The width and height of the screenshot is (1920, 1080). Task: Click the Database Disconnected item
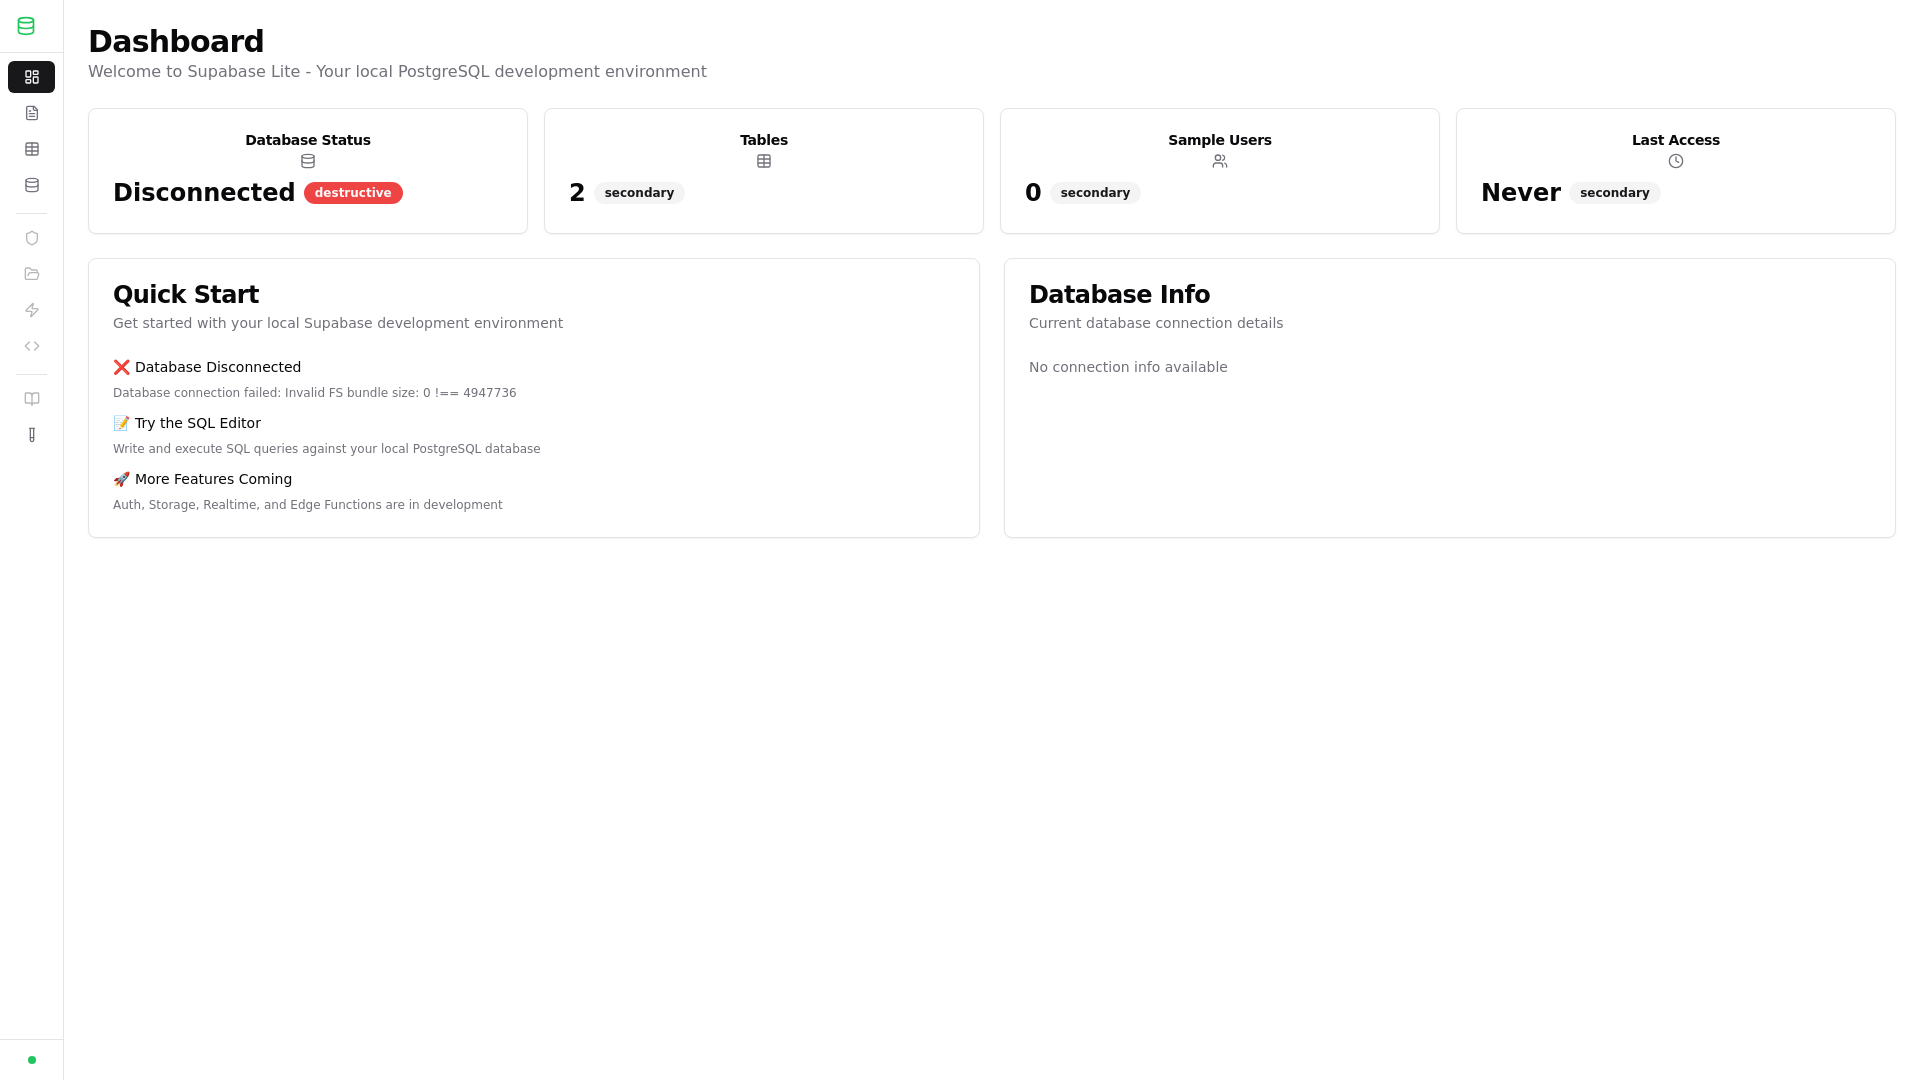(207, 367)
